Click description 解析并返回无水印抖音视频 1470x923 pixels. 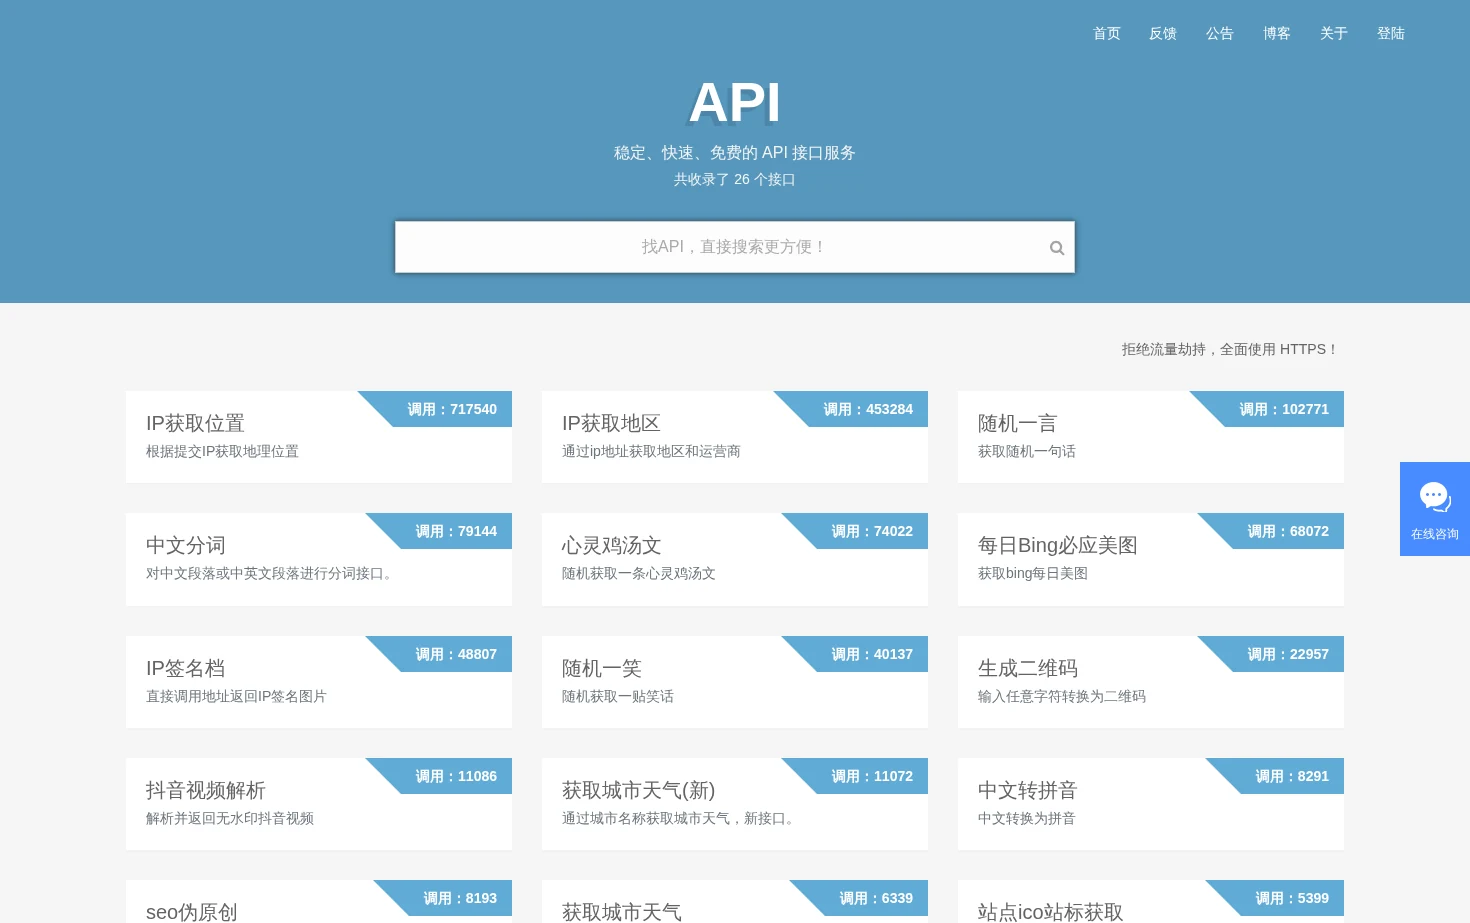coord(230,818)
